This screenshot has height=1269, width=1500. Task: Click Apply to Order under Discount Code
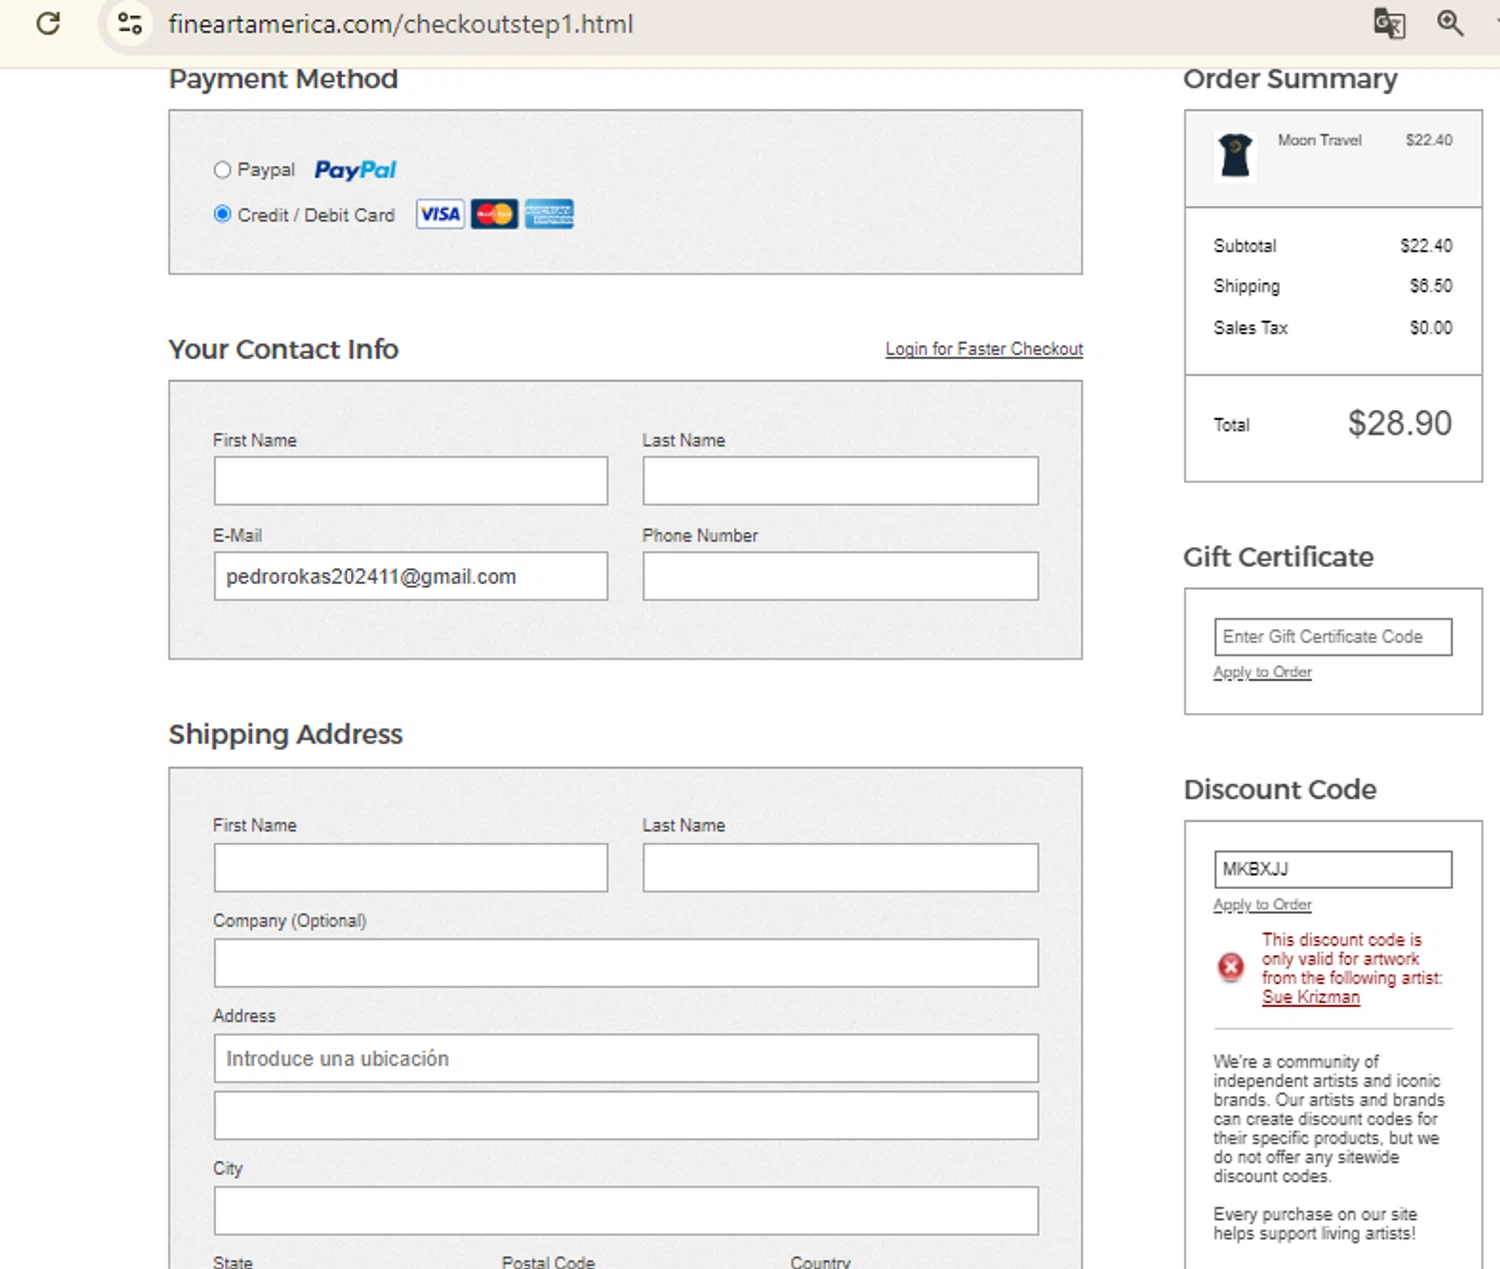point(1262,905)
